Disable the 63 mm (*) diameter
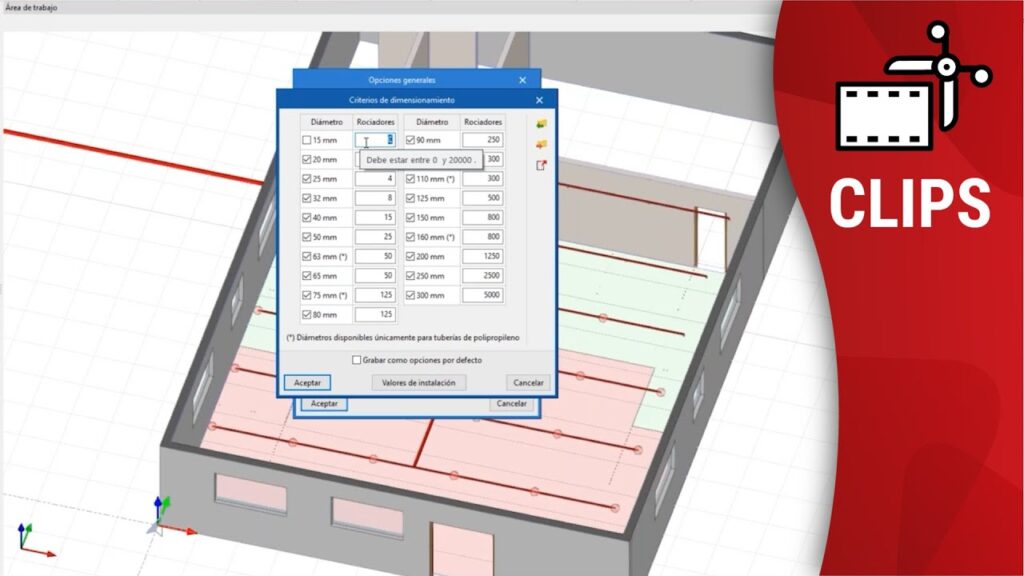 (307, 257)
